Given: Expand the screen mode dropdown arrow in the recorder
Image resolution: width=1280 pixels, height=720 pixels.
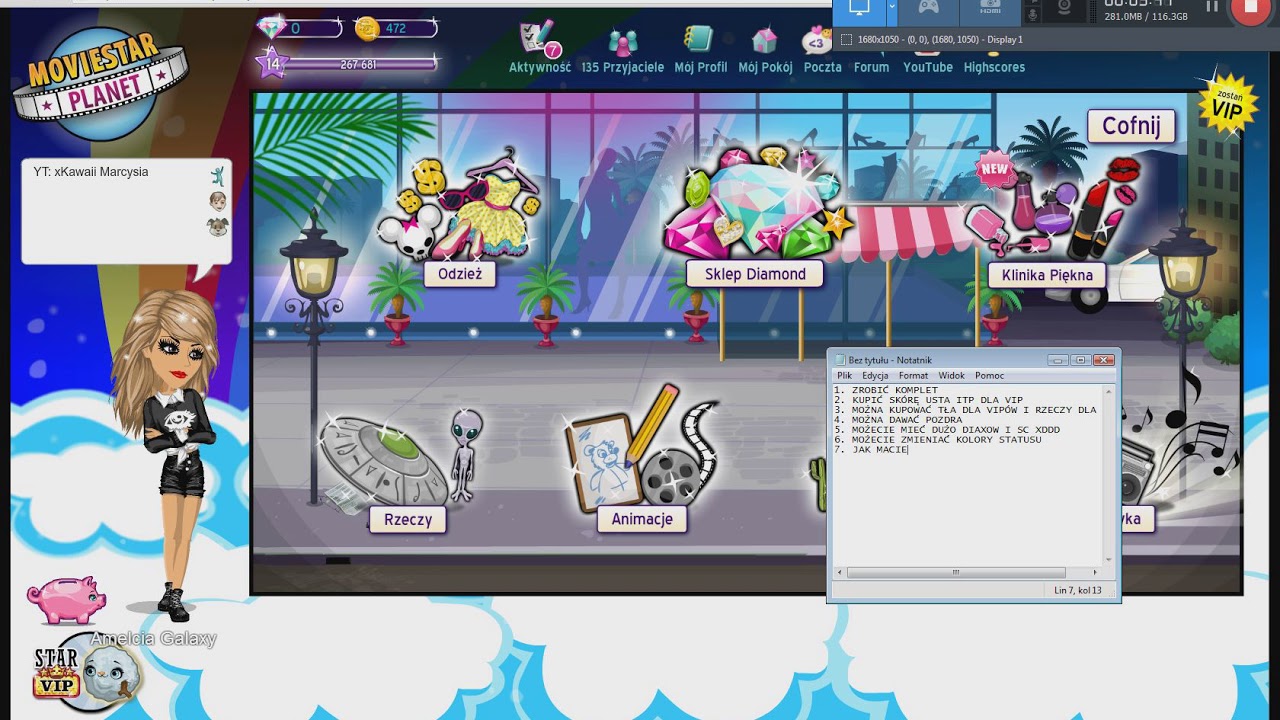Looking at the screenshot, I should (x=892, y=8).
